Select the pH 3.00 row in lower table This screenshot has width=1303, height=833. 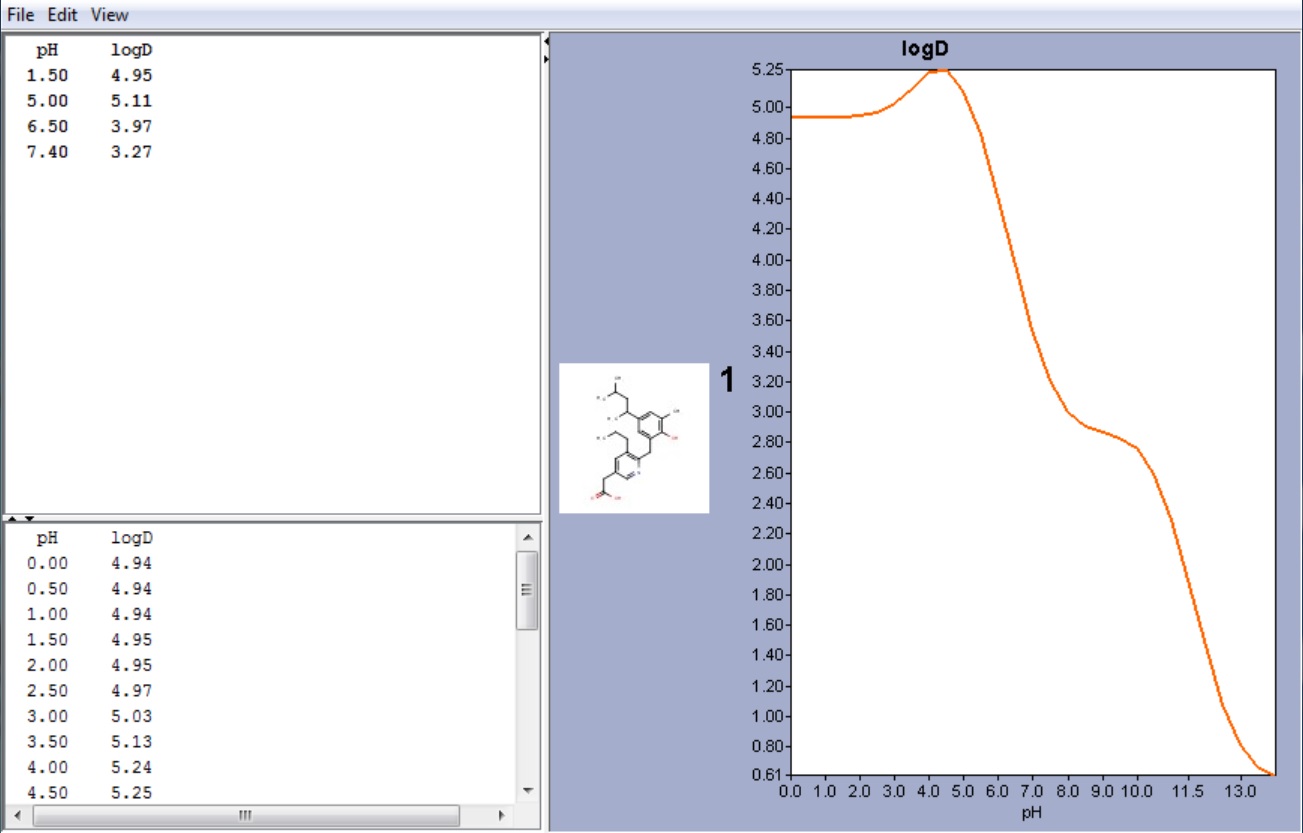tap(90, 716)
